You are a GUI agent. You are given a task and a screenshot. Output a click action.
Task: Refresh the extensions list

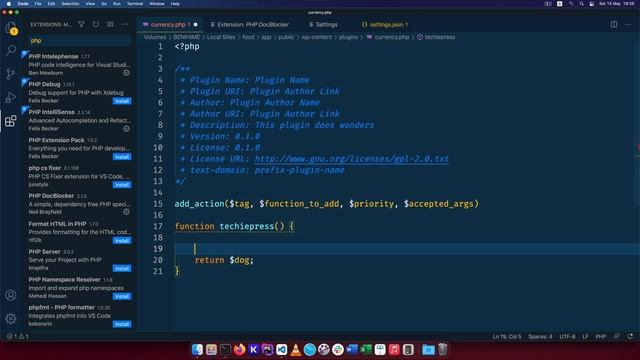tap(96, 24)
